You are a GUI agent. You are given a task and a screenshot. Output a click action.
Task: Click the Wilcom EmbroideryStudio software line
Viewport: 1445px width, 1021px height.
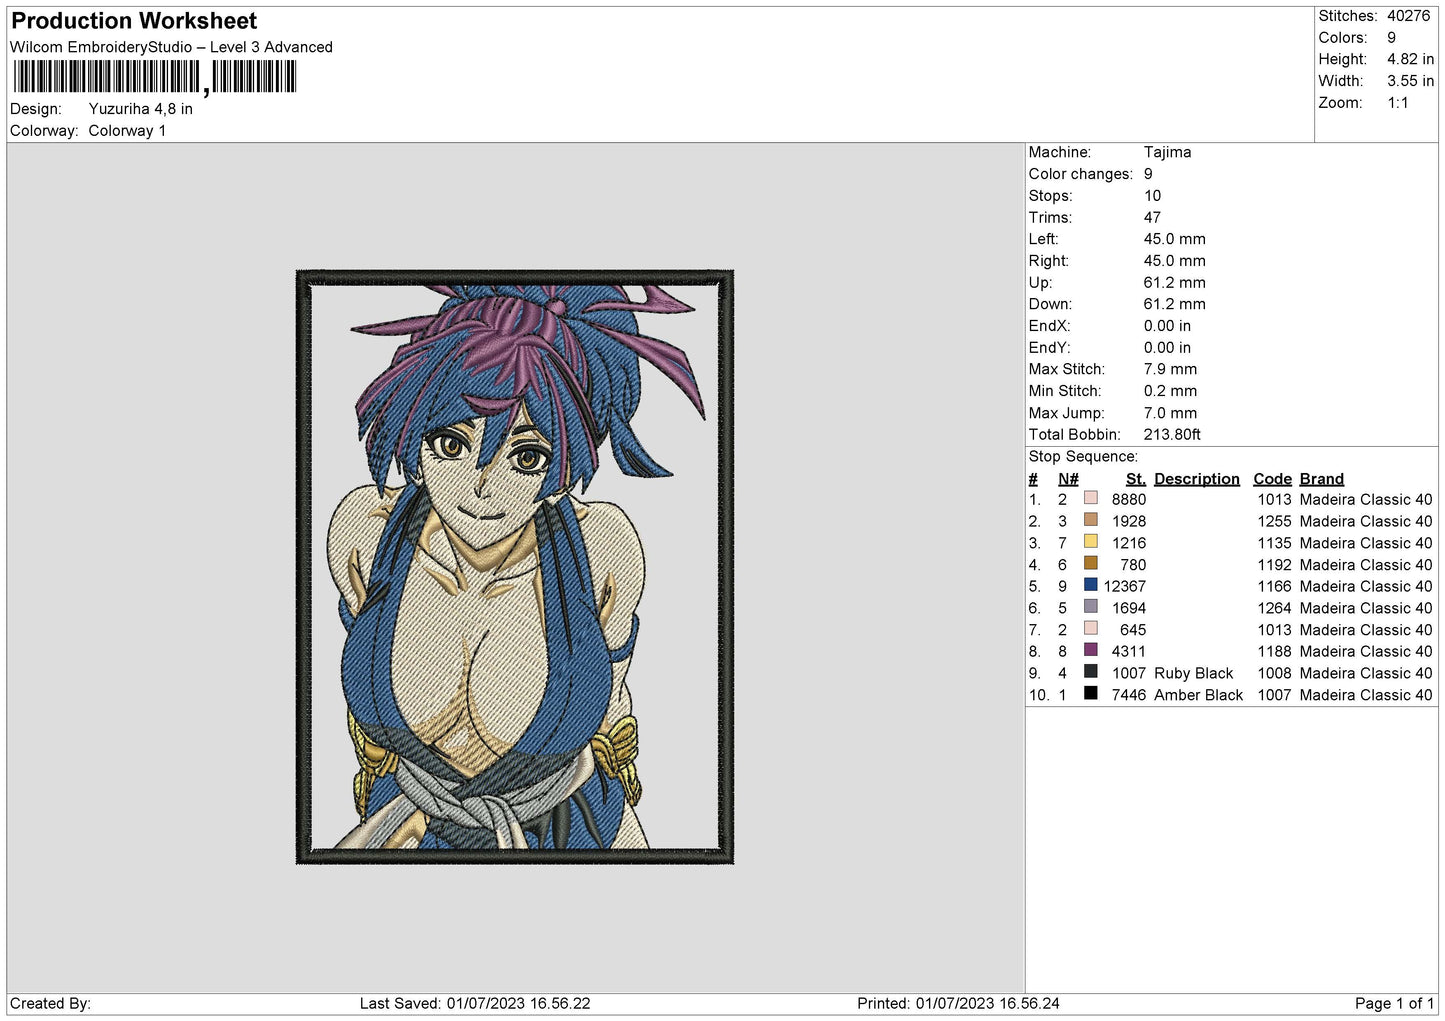[x=171, y=47]
